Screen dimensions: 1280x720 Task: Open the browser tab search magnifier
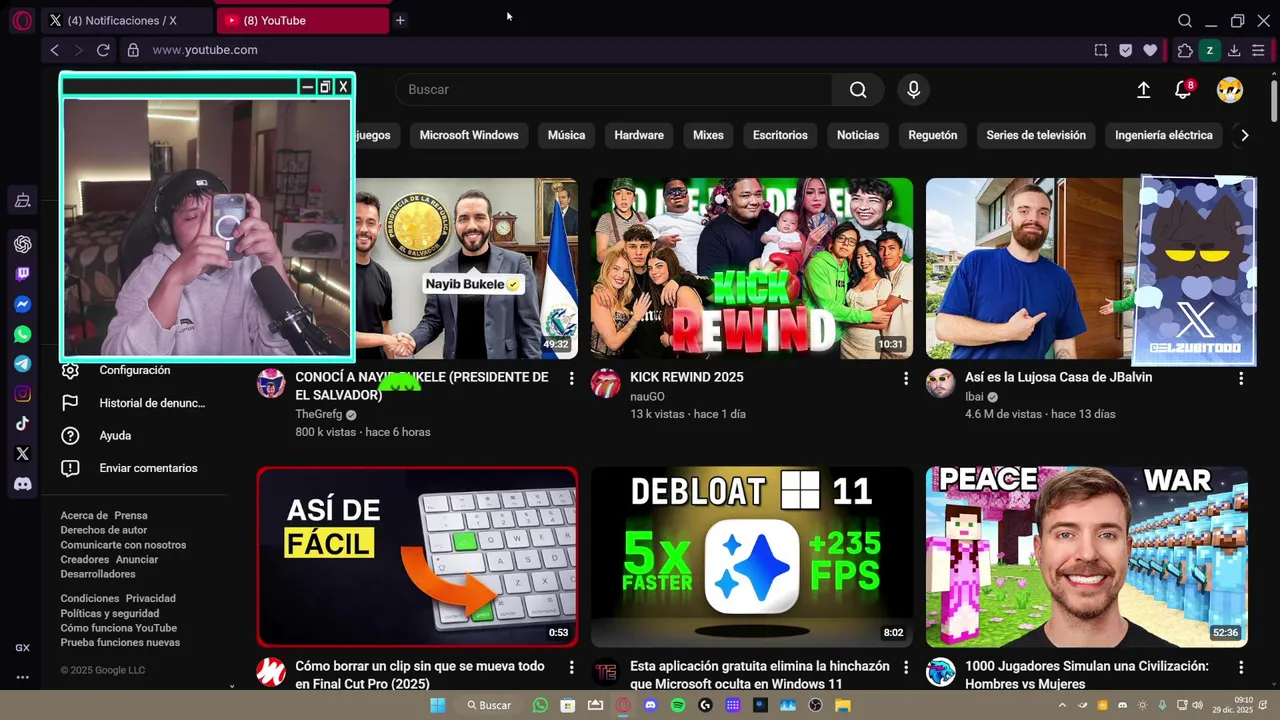[x=1185, y=21]
